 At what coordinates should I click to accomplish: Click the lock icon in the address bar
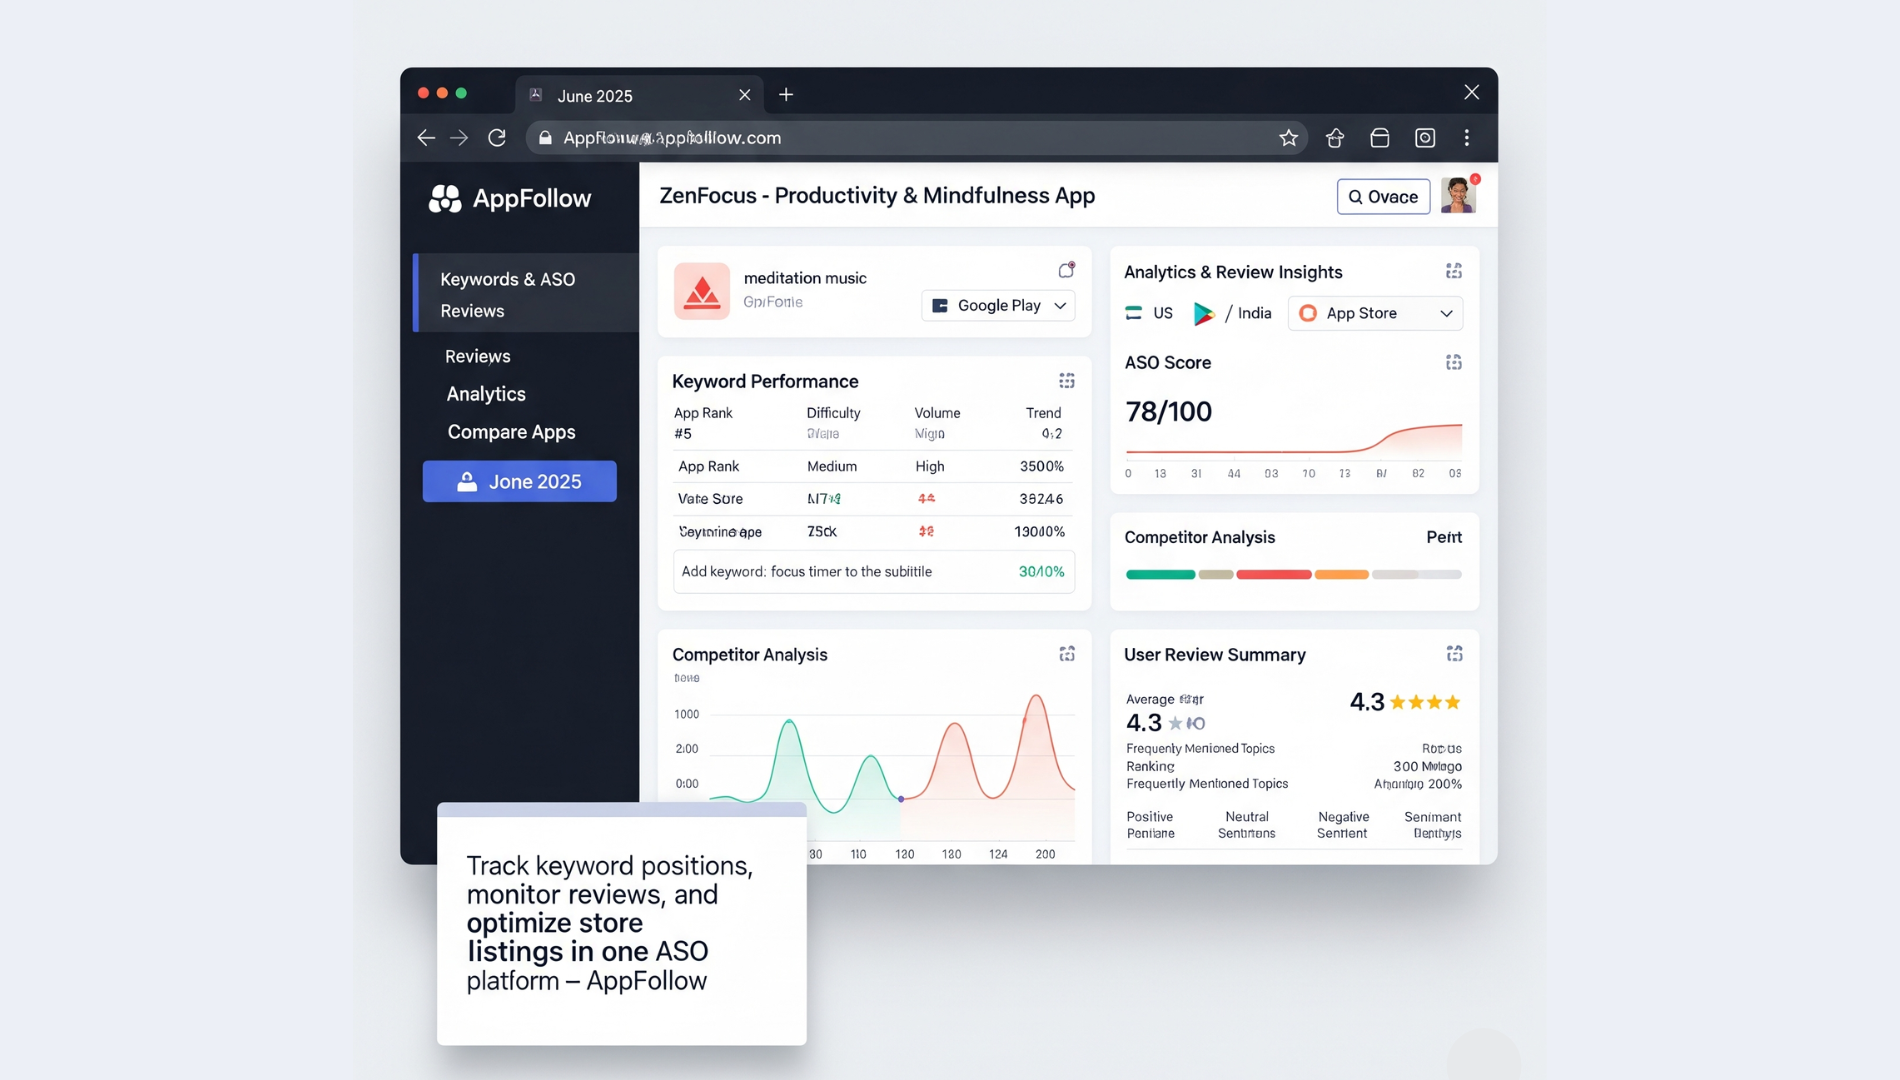(545, 138)
